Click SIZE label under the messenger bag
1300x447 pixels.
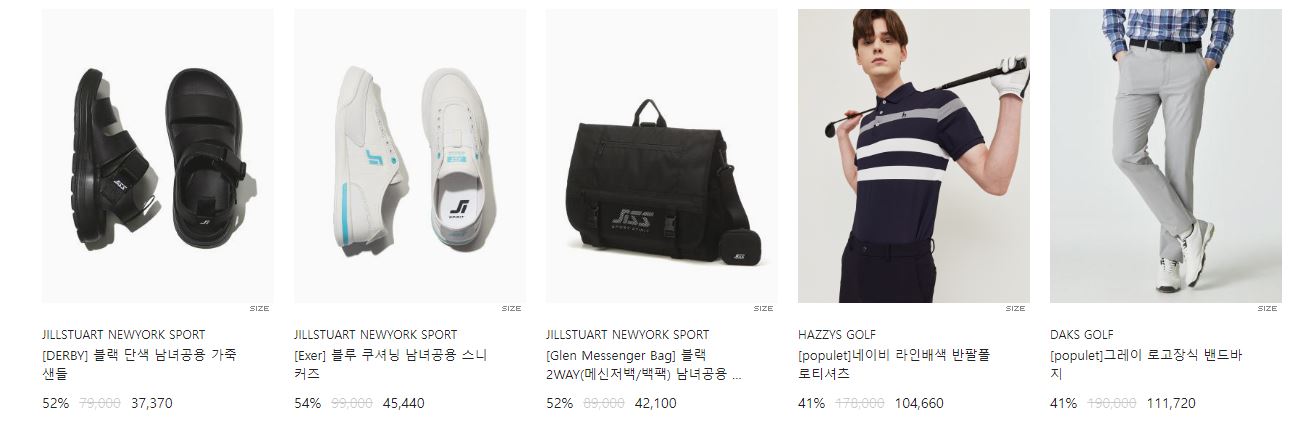pyautogui.click(x=763, y=309)
